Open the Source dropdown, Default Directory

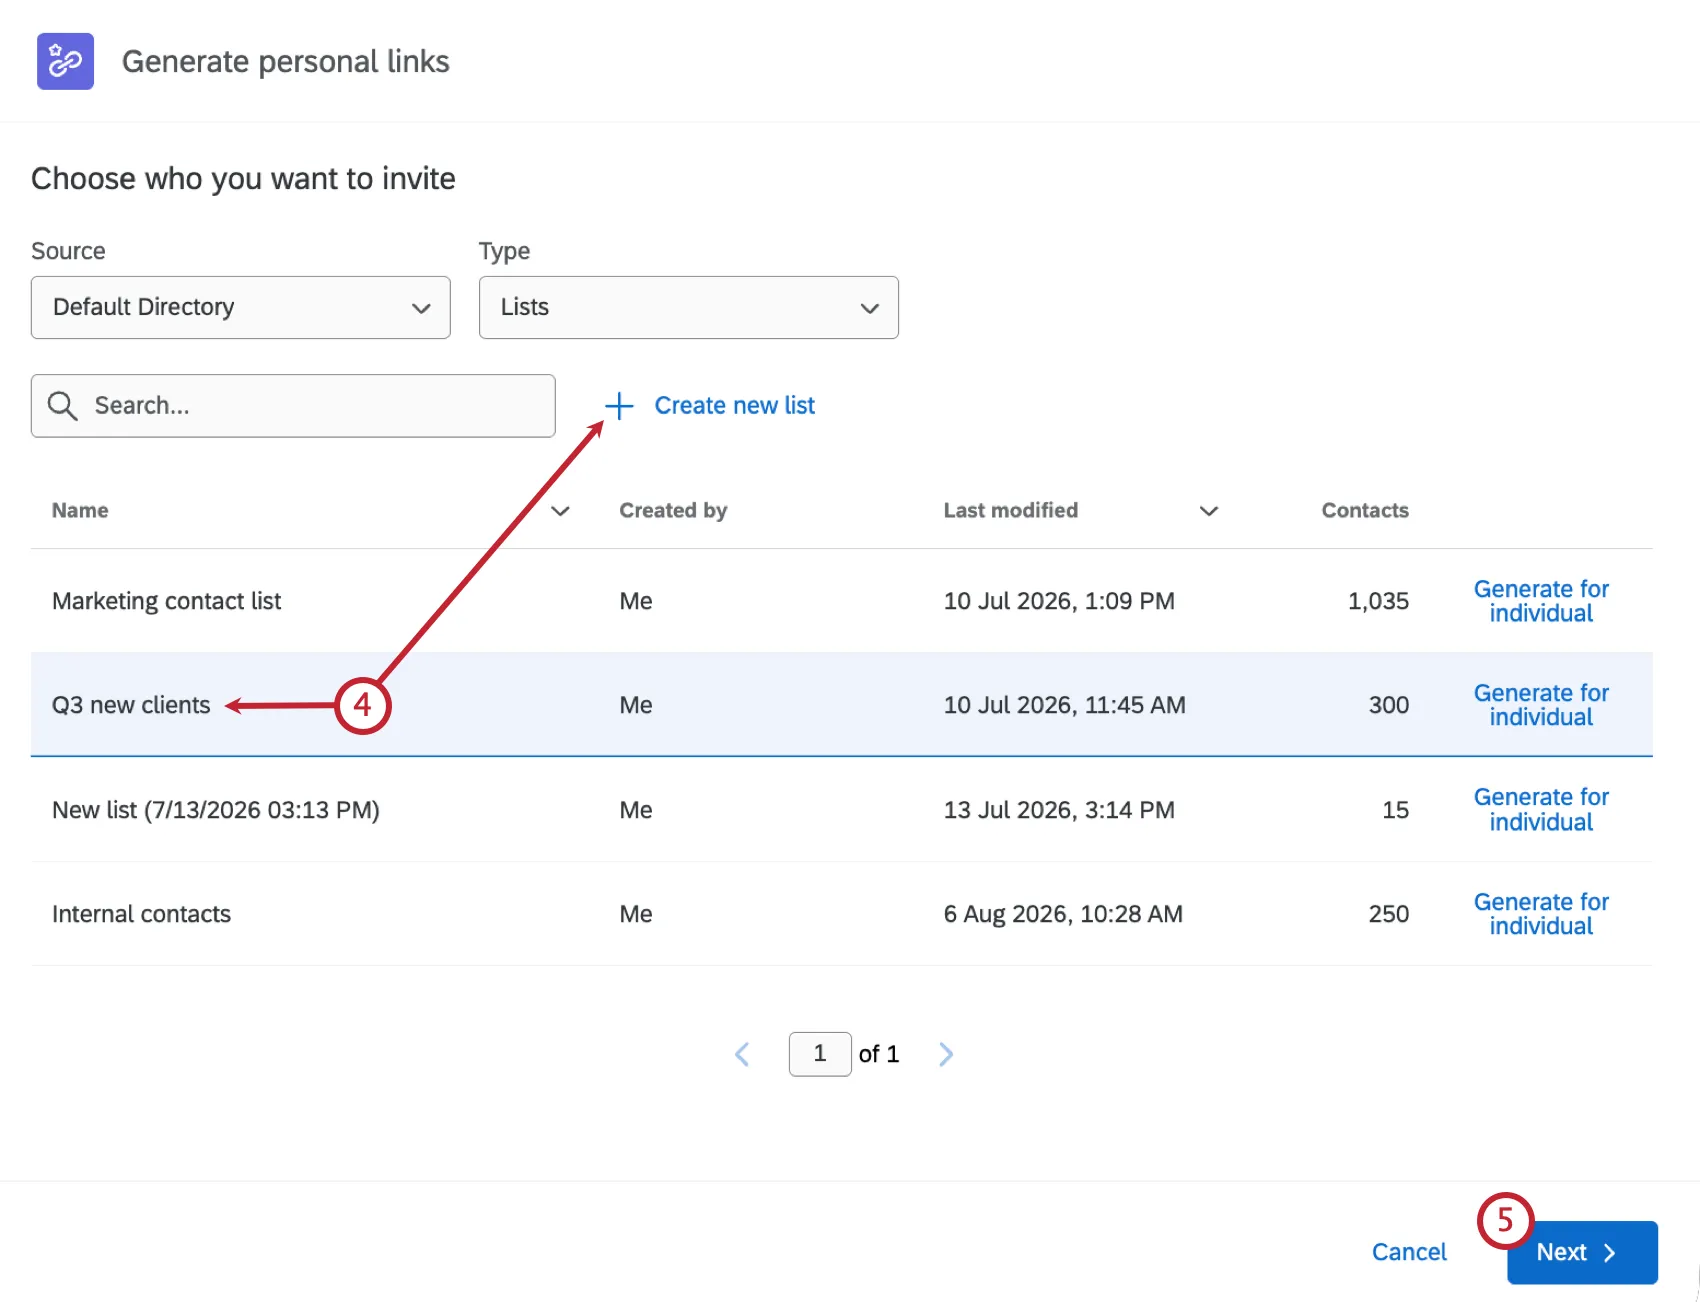pos(241,307)
